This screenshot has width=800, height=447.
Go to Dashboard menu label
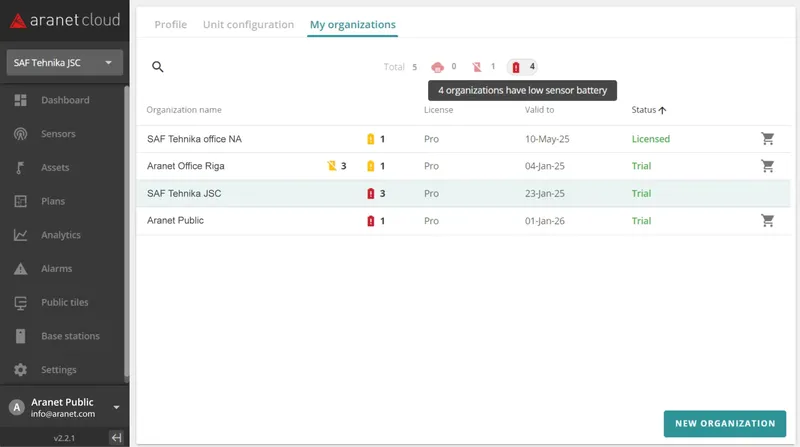[x=65, y=100]
